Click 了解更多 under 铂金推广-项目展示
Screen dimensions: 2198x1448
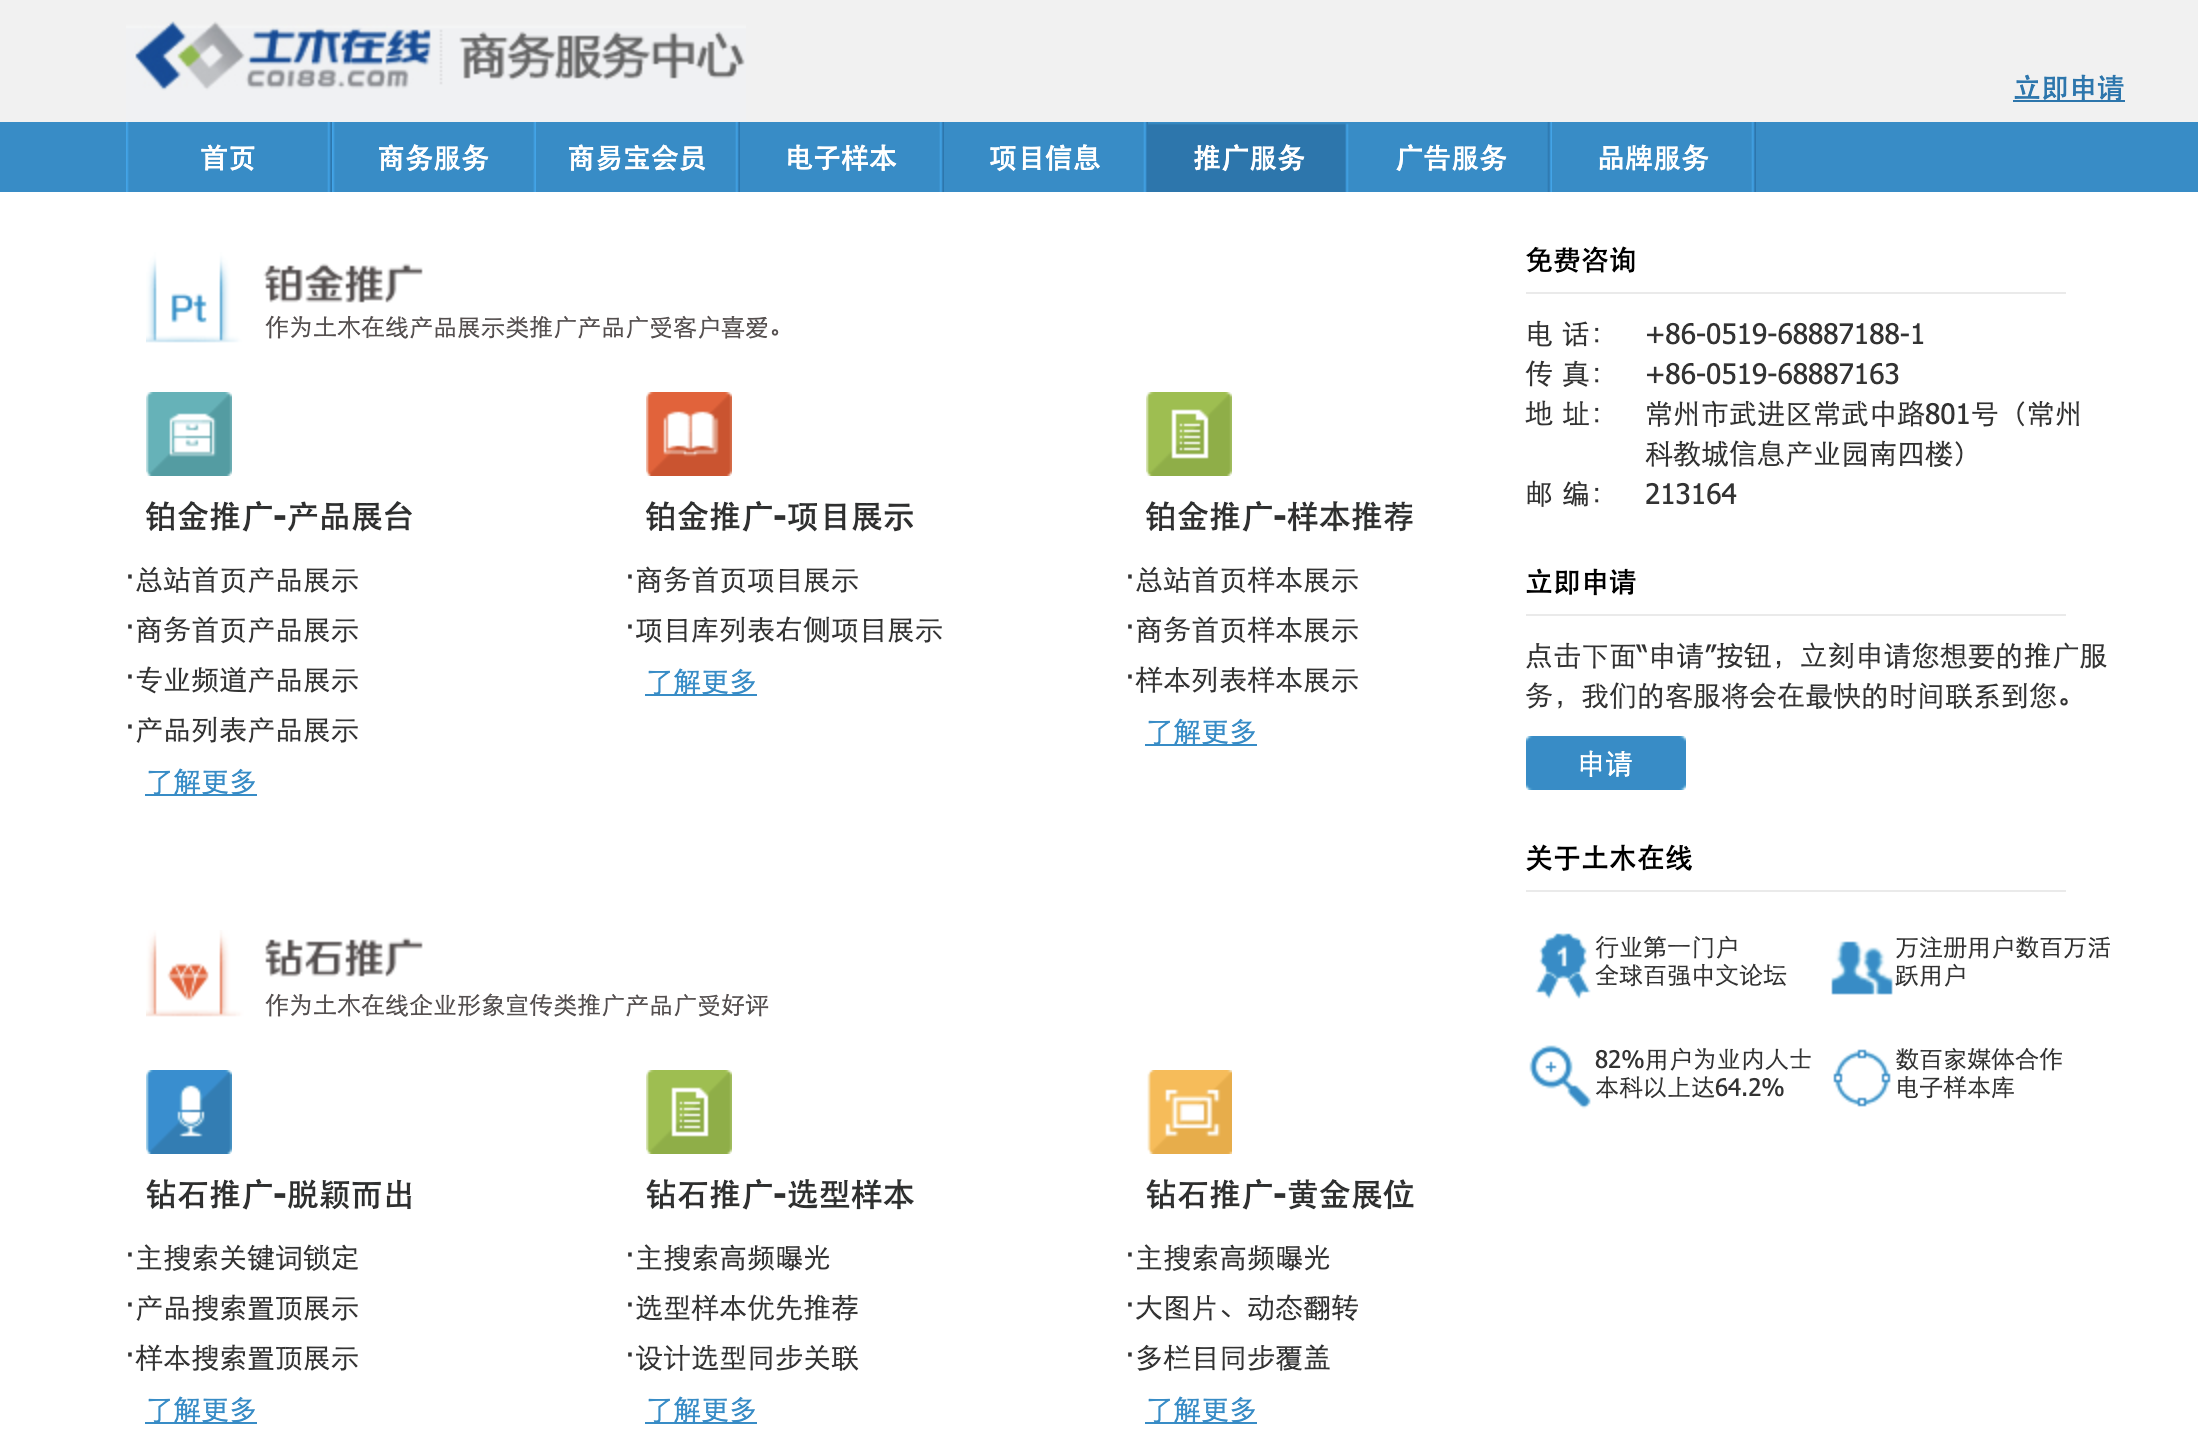coord(701,682)
